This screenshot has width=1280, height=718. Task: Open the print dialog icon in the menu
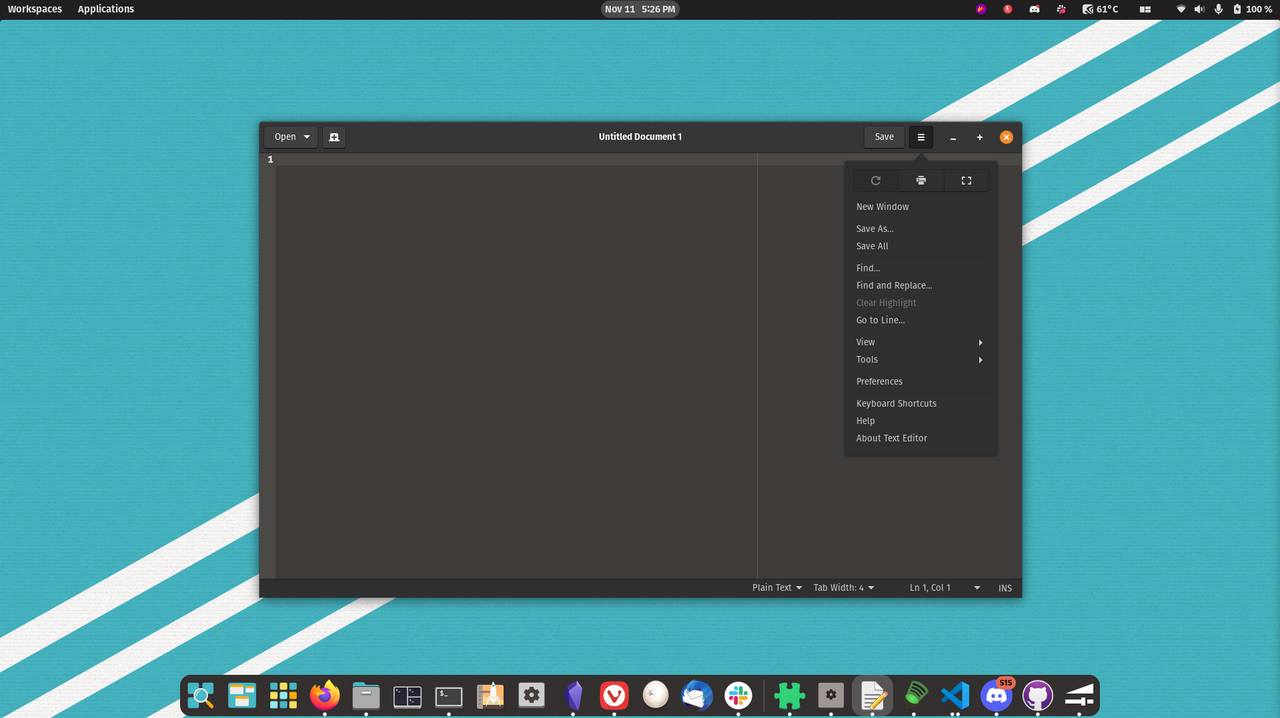point(920,180)
